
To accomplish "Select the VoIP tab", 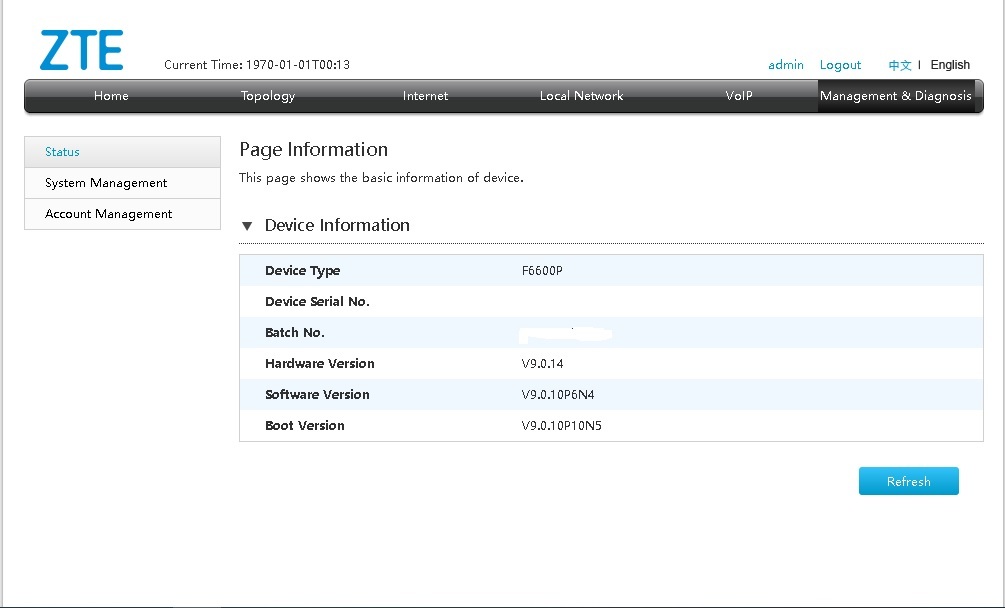I will tap(738, 96).
